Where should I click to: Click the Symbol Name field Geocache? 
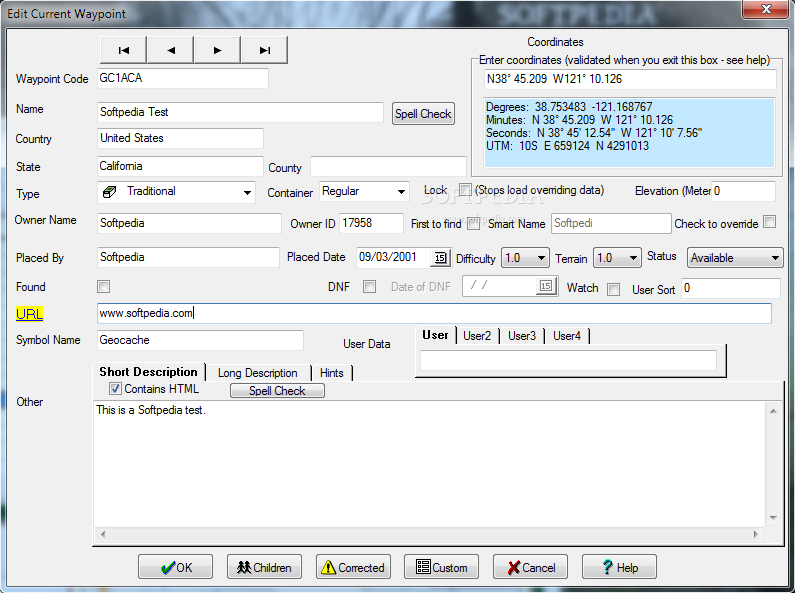pos(200,340)
